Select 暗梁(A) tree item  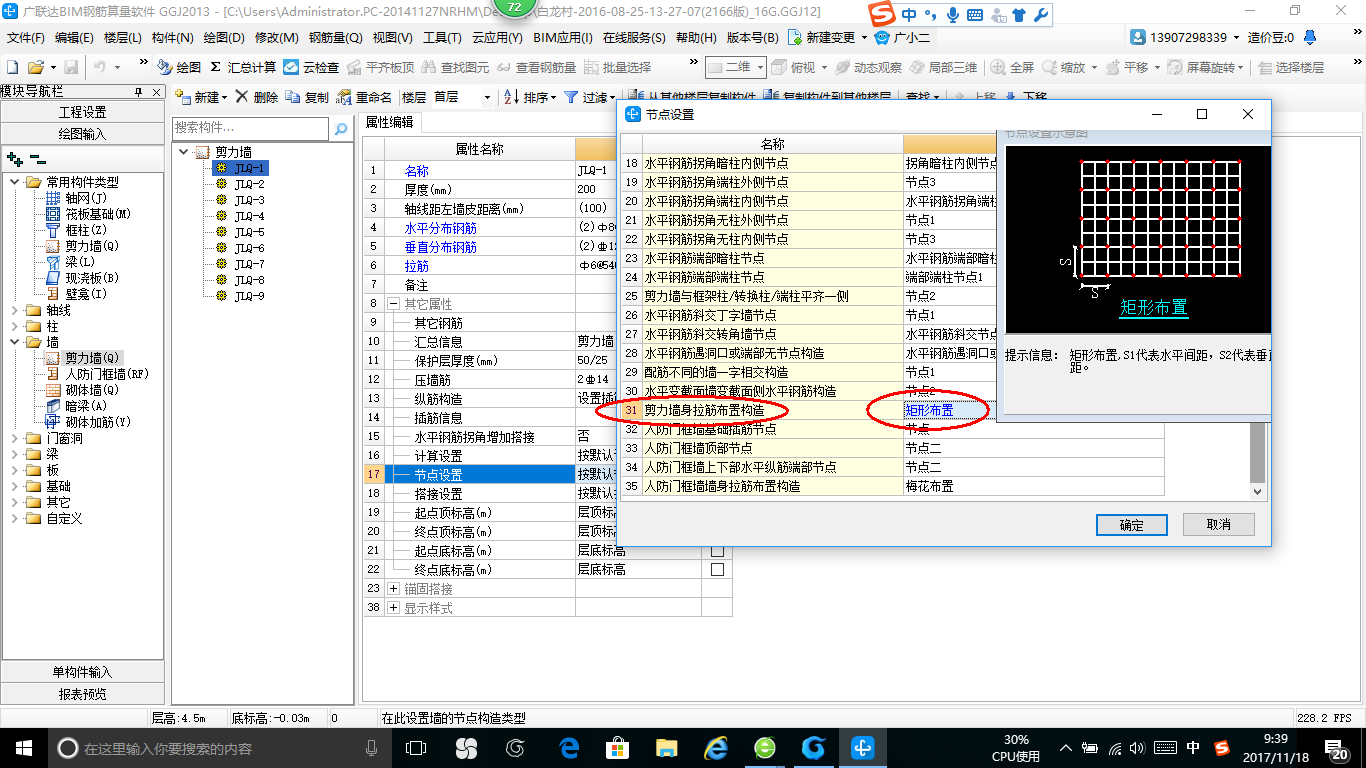tap(77, 406)
